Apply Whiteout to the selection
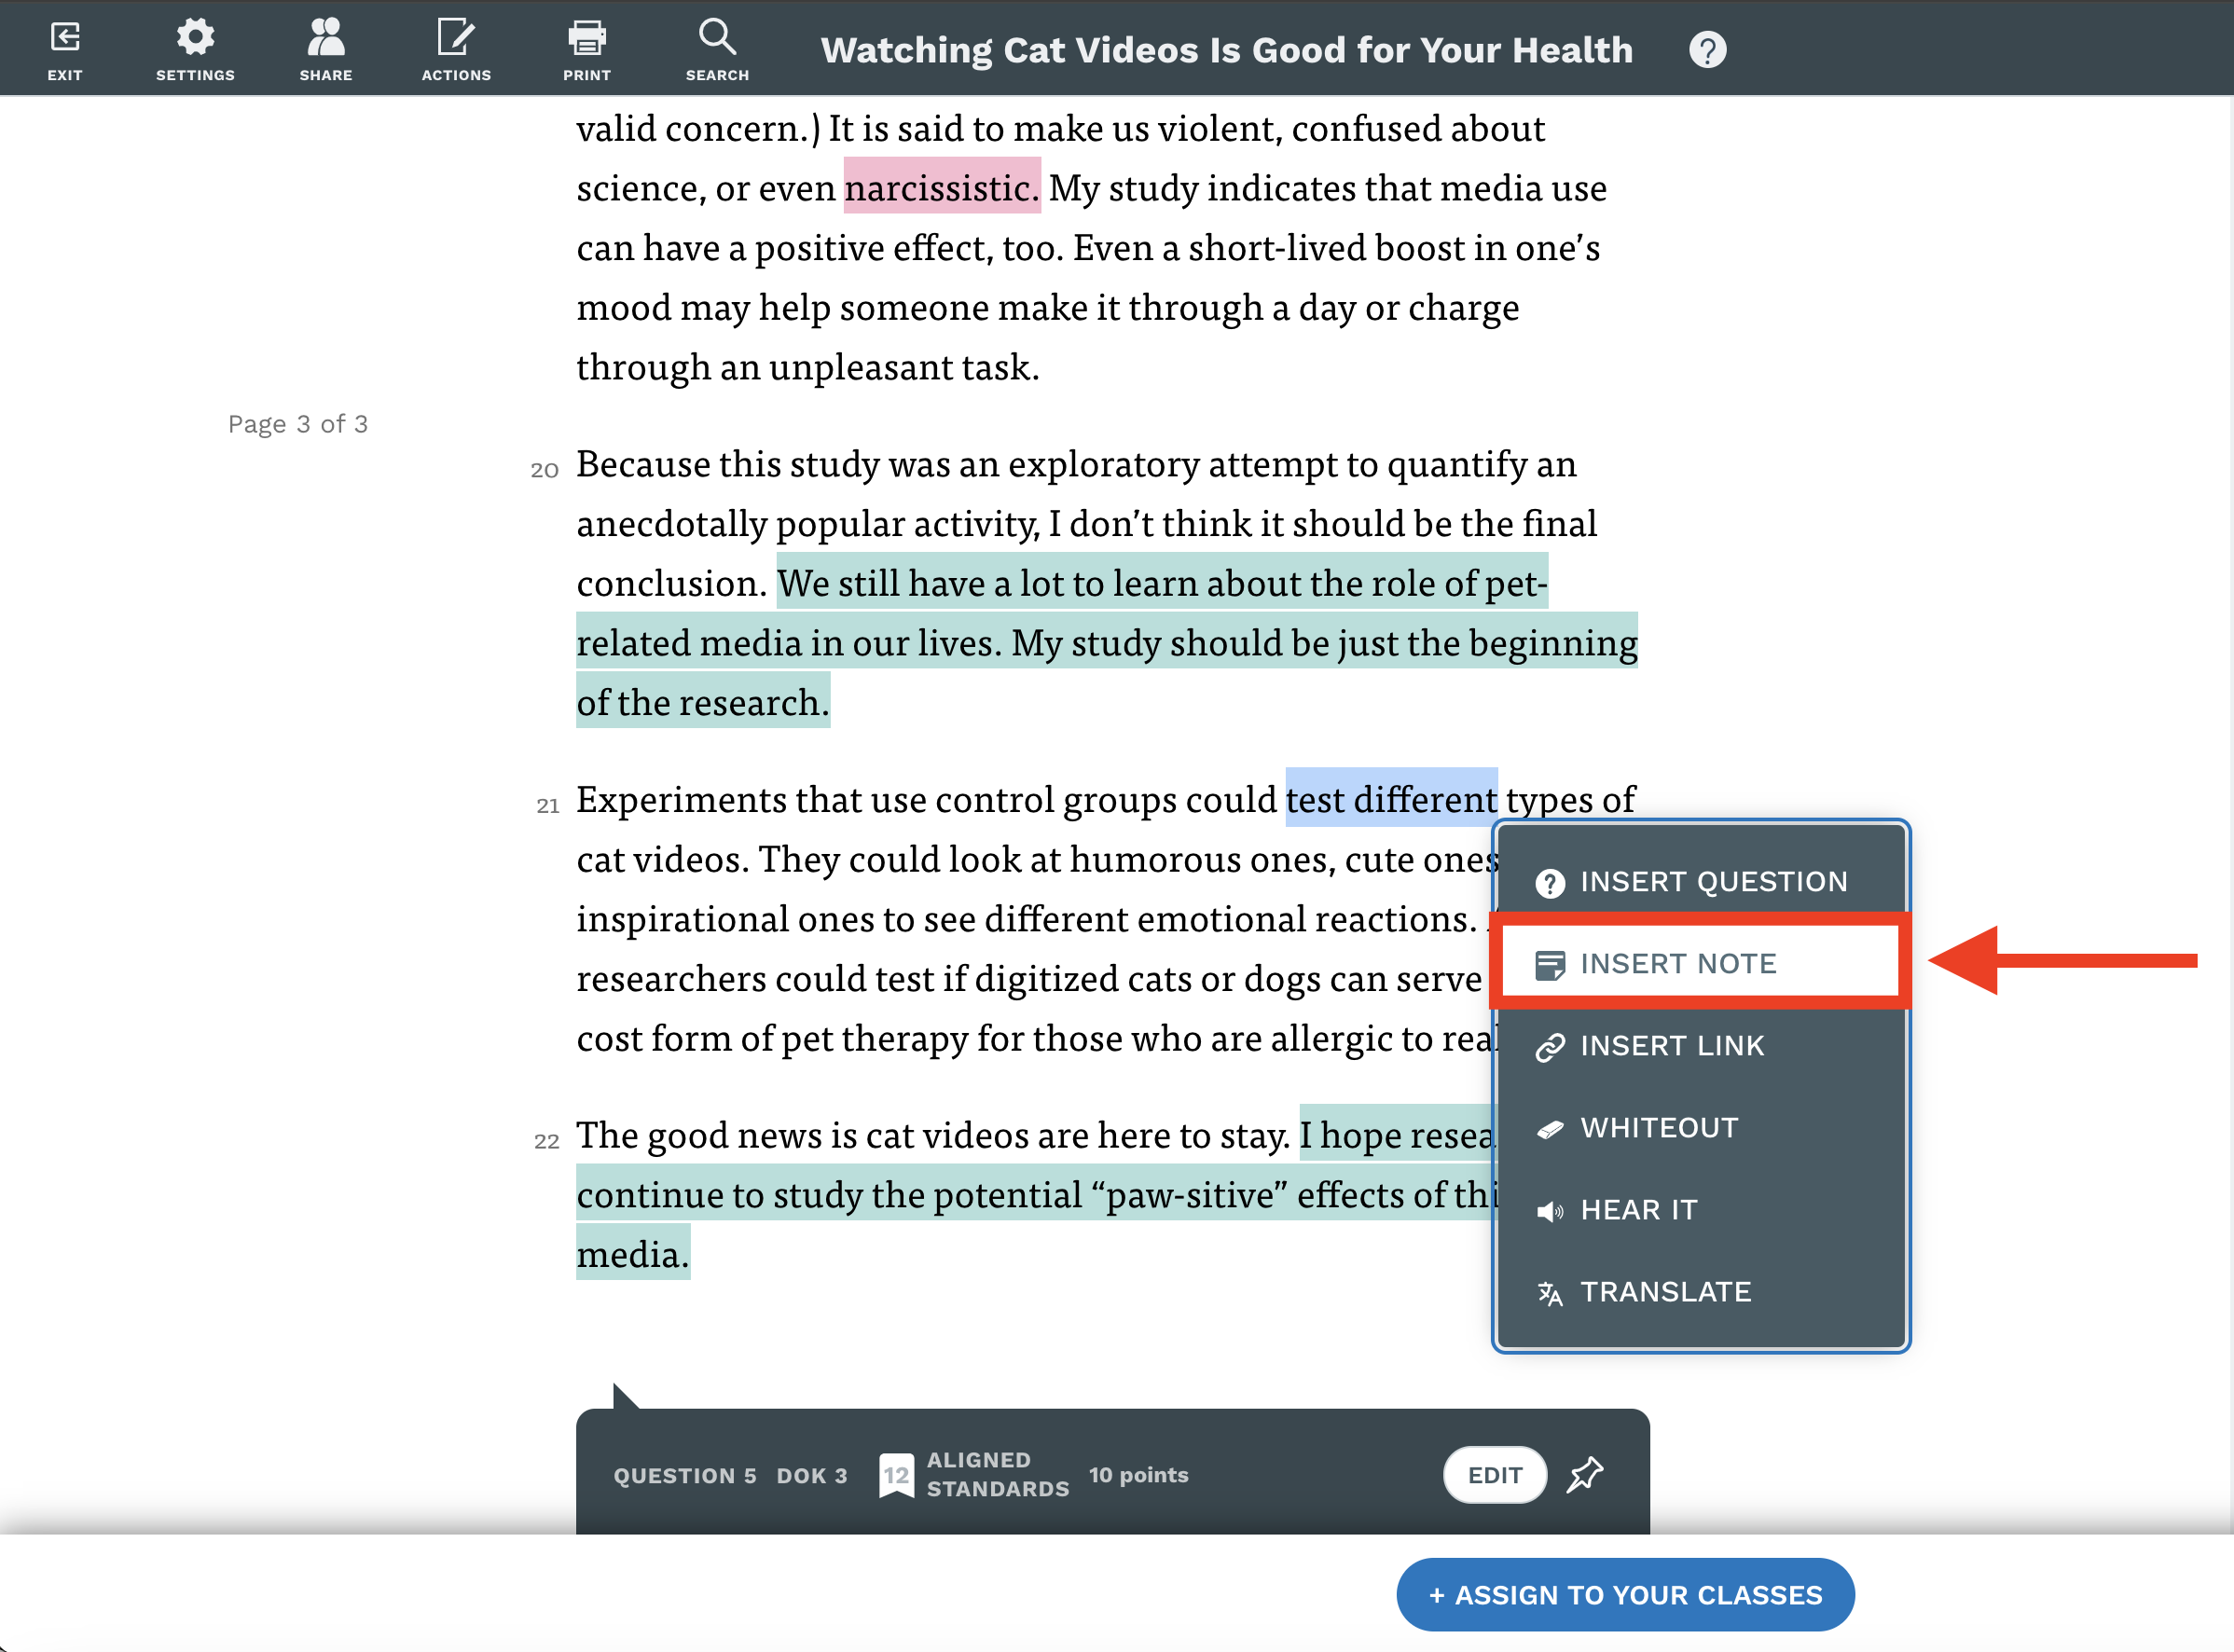 coord(1659,1128)
